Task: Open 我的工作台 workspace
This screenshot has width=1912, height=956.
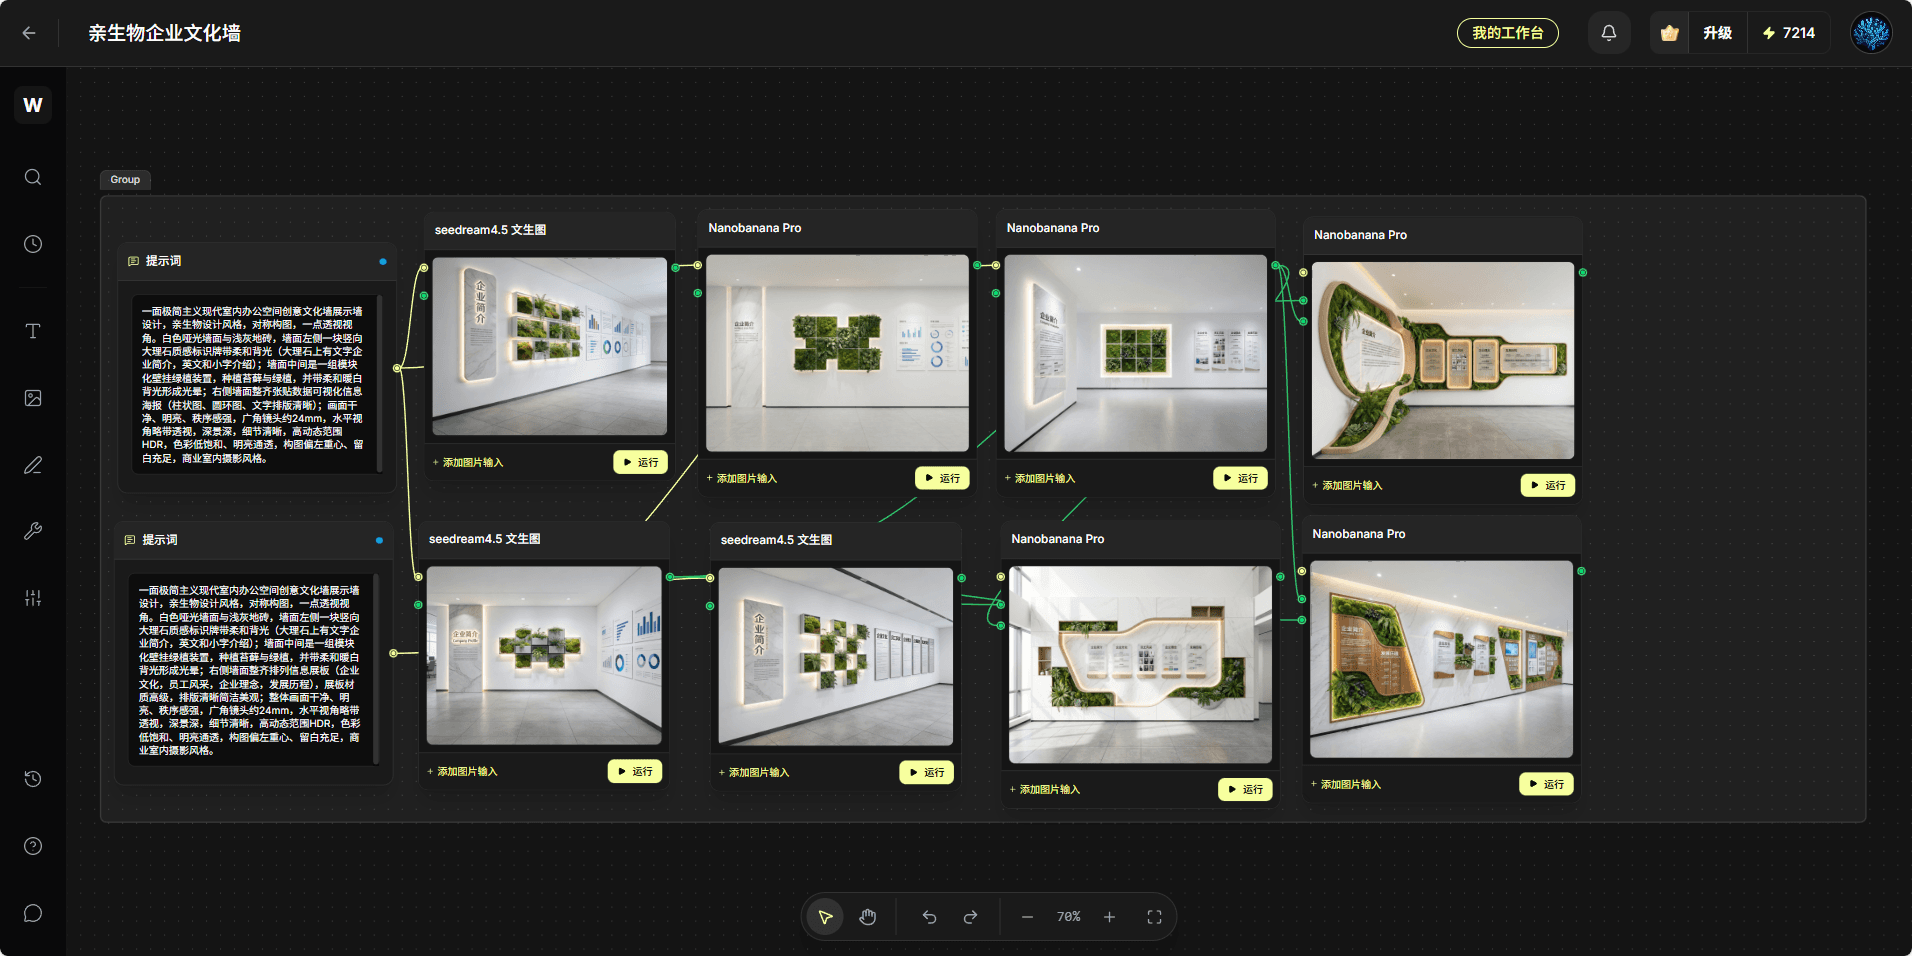Action: tap(1507, 33)
